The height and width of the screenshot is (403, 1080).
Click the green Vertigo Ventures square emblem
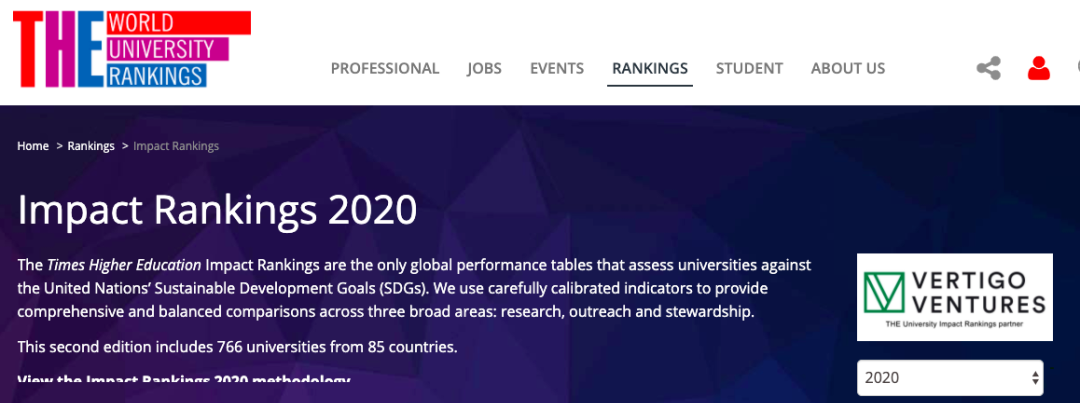click(x=885, y=292)
